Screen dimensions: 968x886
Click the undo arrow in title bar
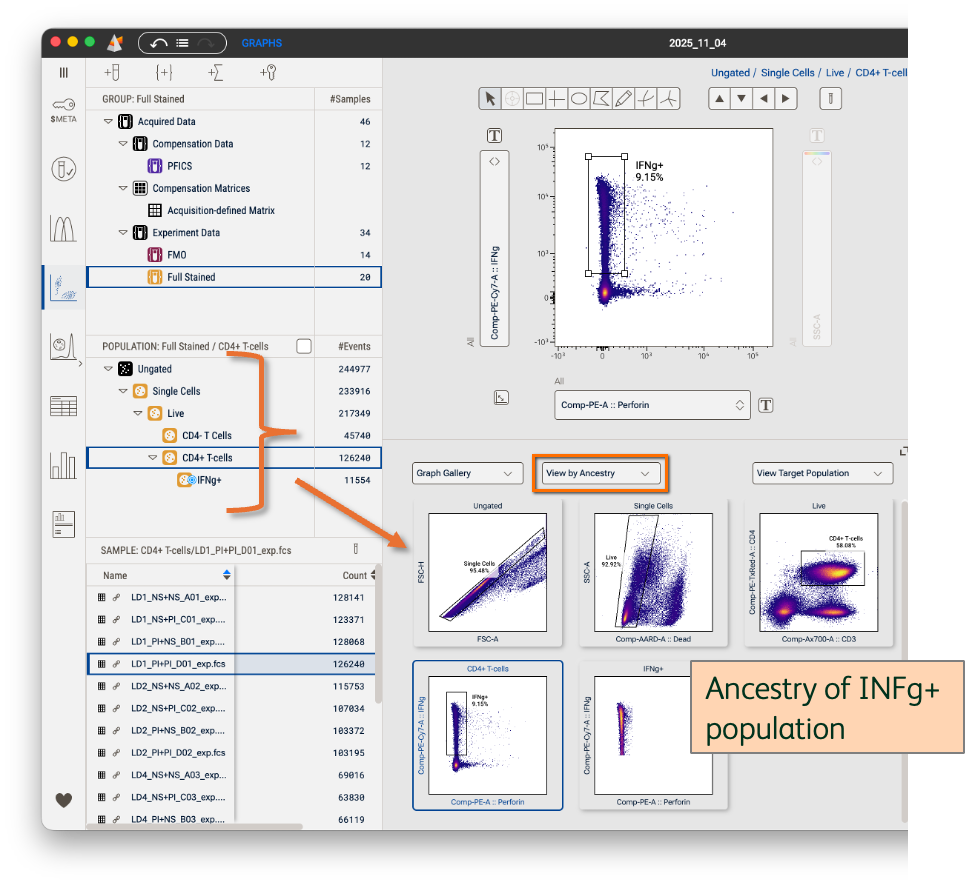pyautogui.click(x=158, y=43)
